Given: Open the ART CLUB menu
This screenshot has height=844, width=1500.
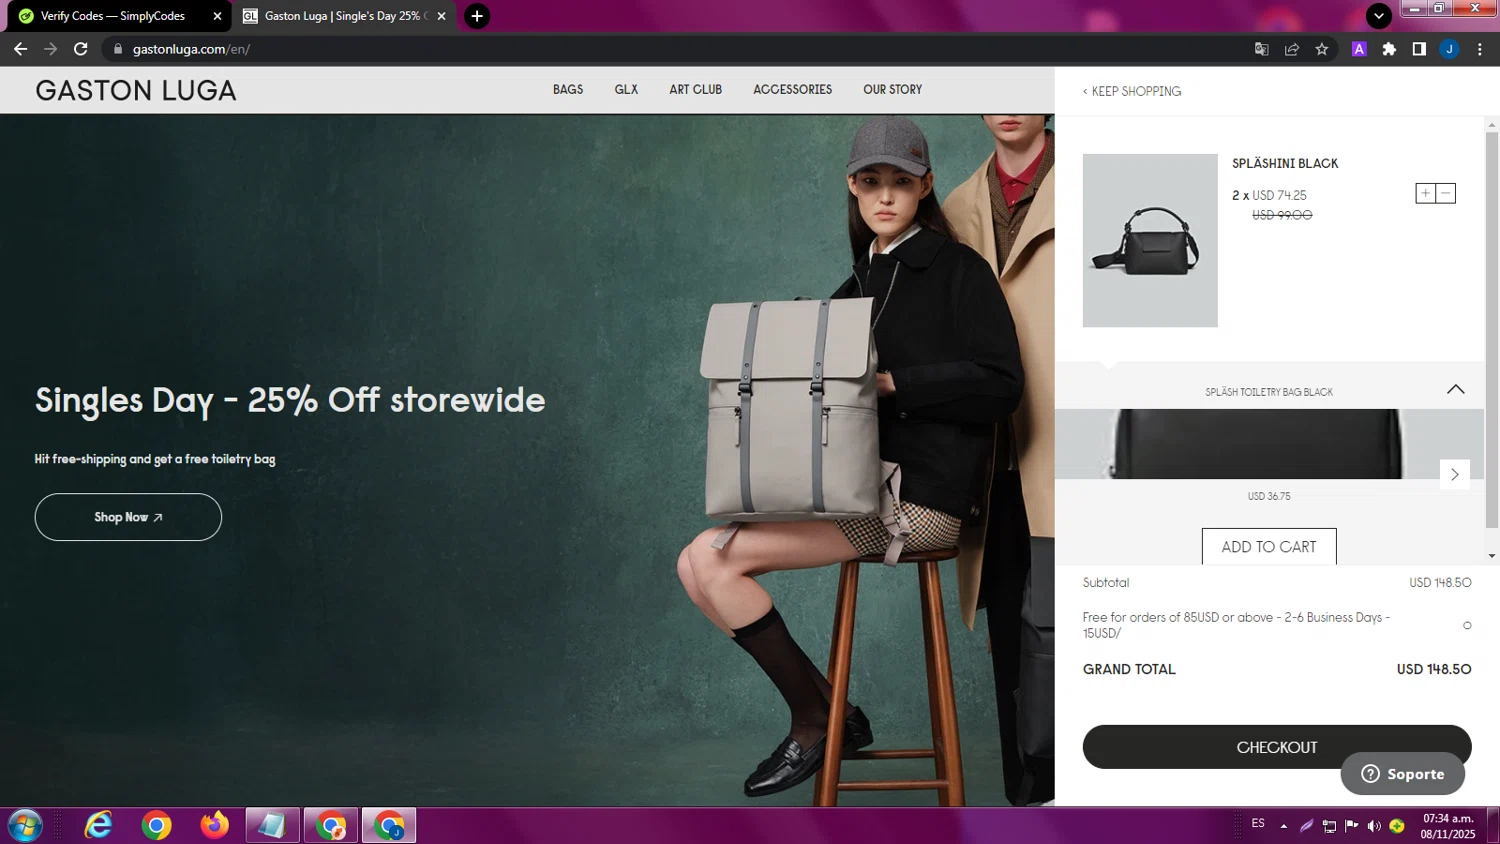Looking at the screenshot, I should (695, 90).
